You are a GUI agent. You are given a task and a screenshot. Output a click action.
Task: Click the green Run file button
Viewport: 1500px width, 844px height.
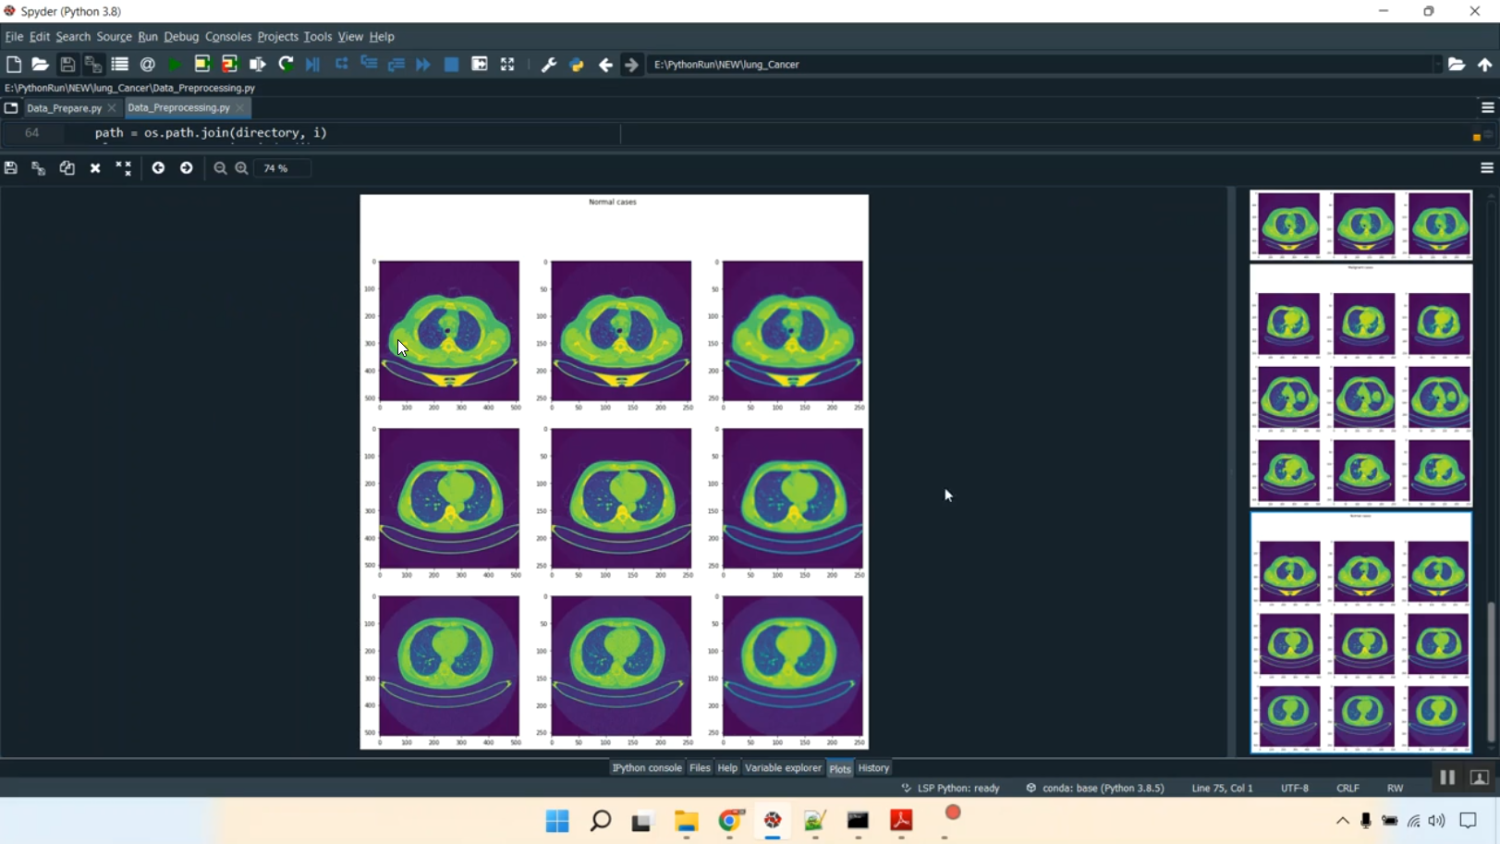tap(174, 64)
